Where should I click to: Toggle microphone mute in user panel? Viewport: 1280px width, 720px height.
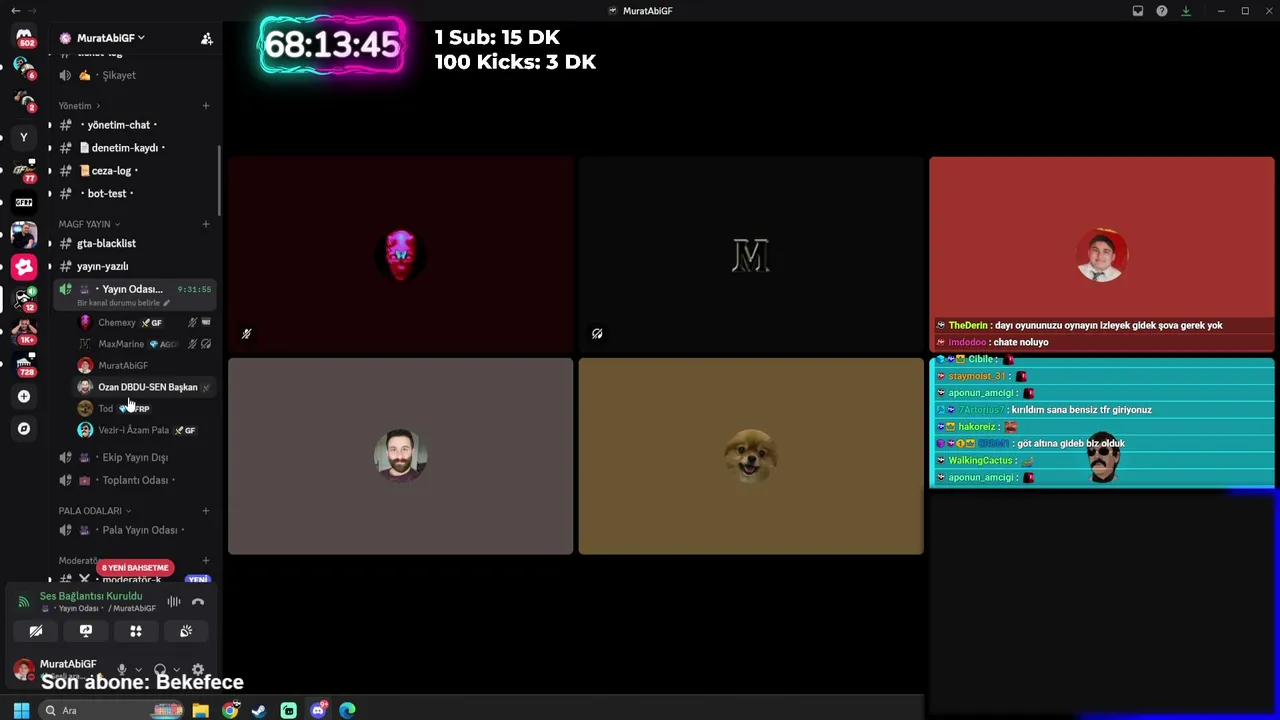[x=122, y=670]
